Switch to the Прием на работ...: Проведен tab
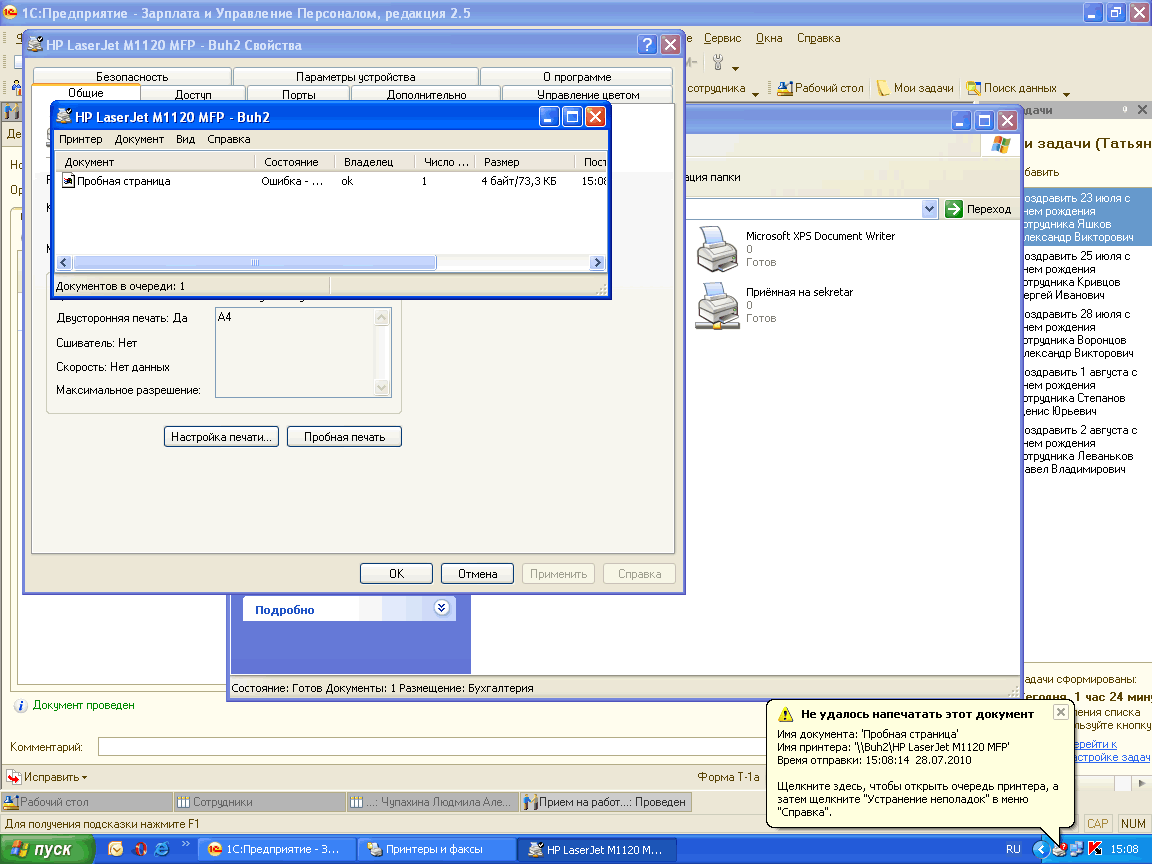Screen dimensions: 1152x864 point(605,802)
